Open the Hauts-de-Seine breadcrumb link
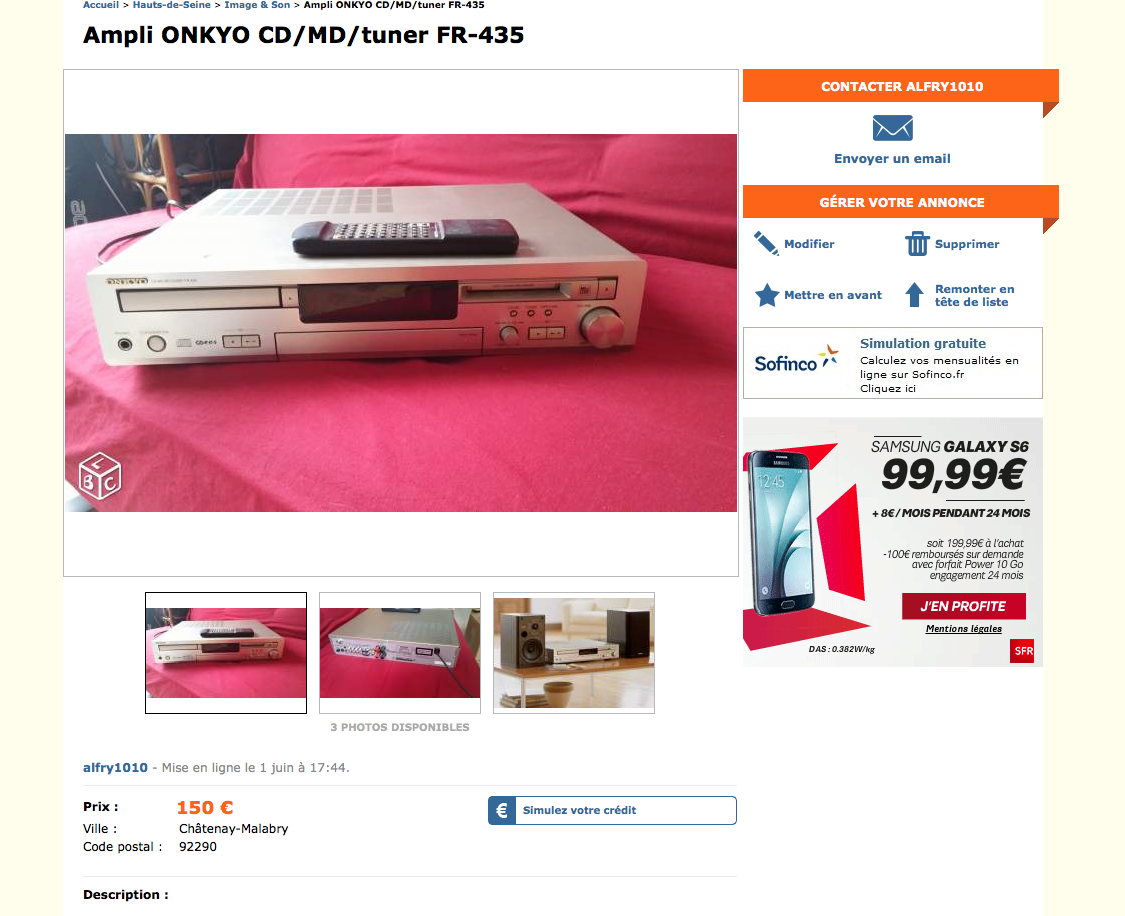1125x916 pixels. click(x=171, y=5)
